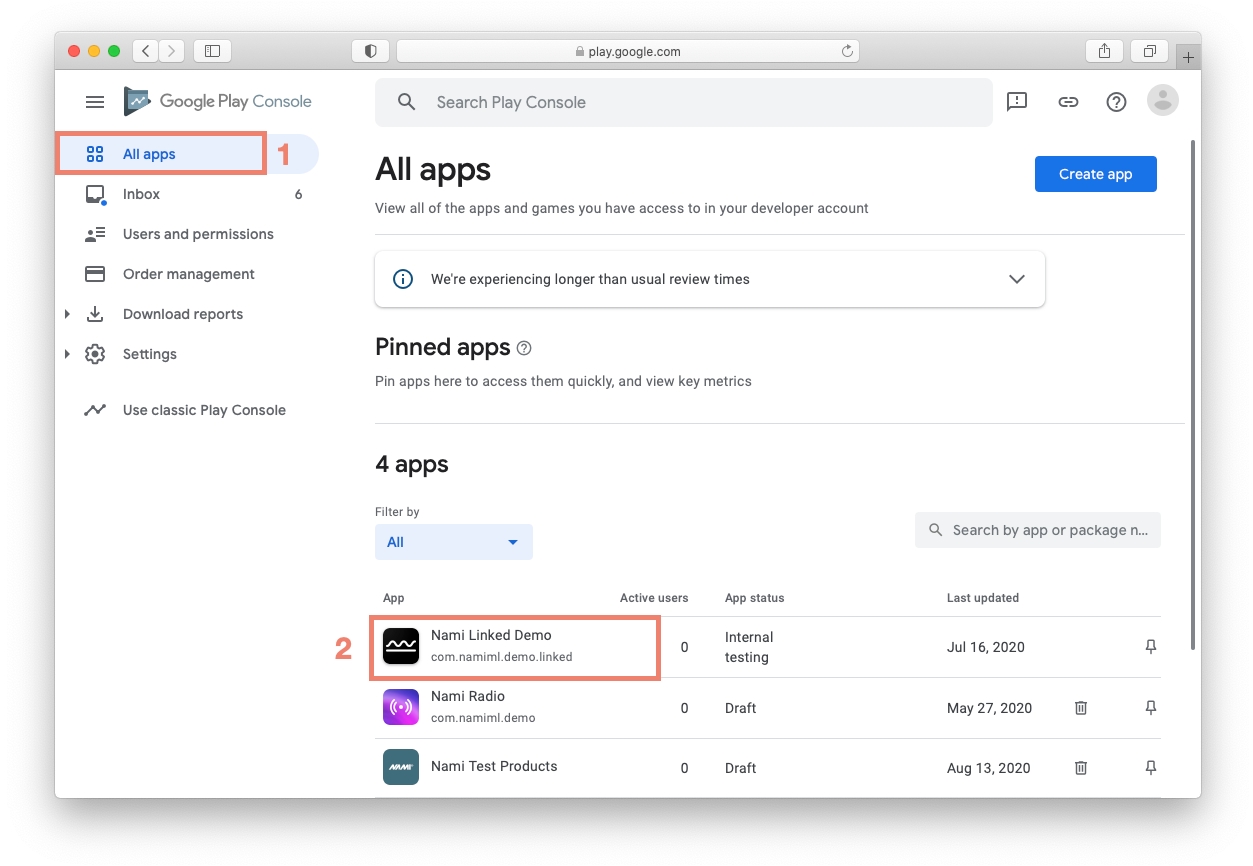
Task: Click the link icon in the header
Action: pyautogui.click(x=1068, y=102)
